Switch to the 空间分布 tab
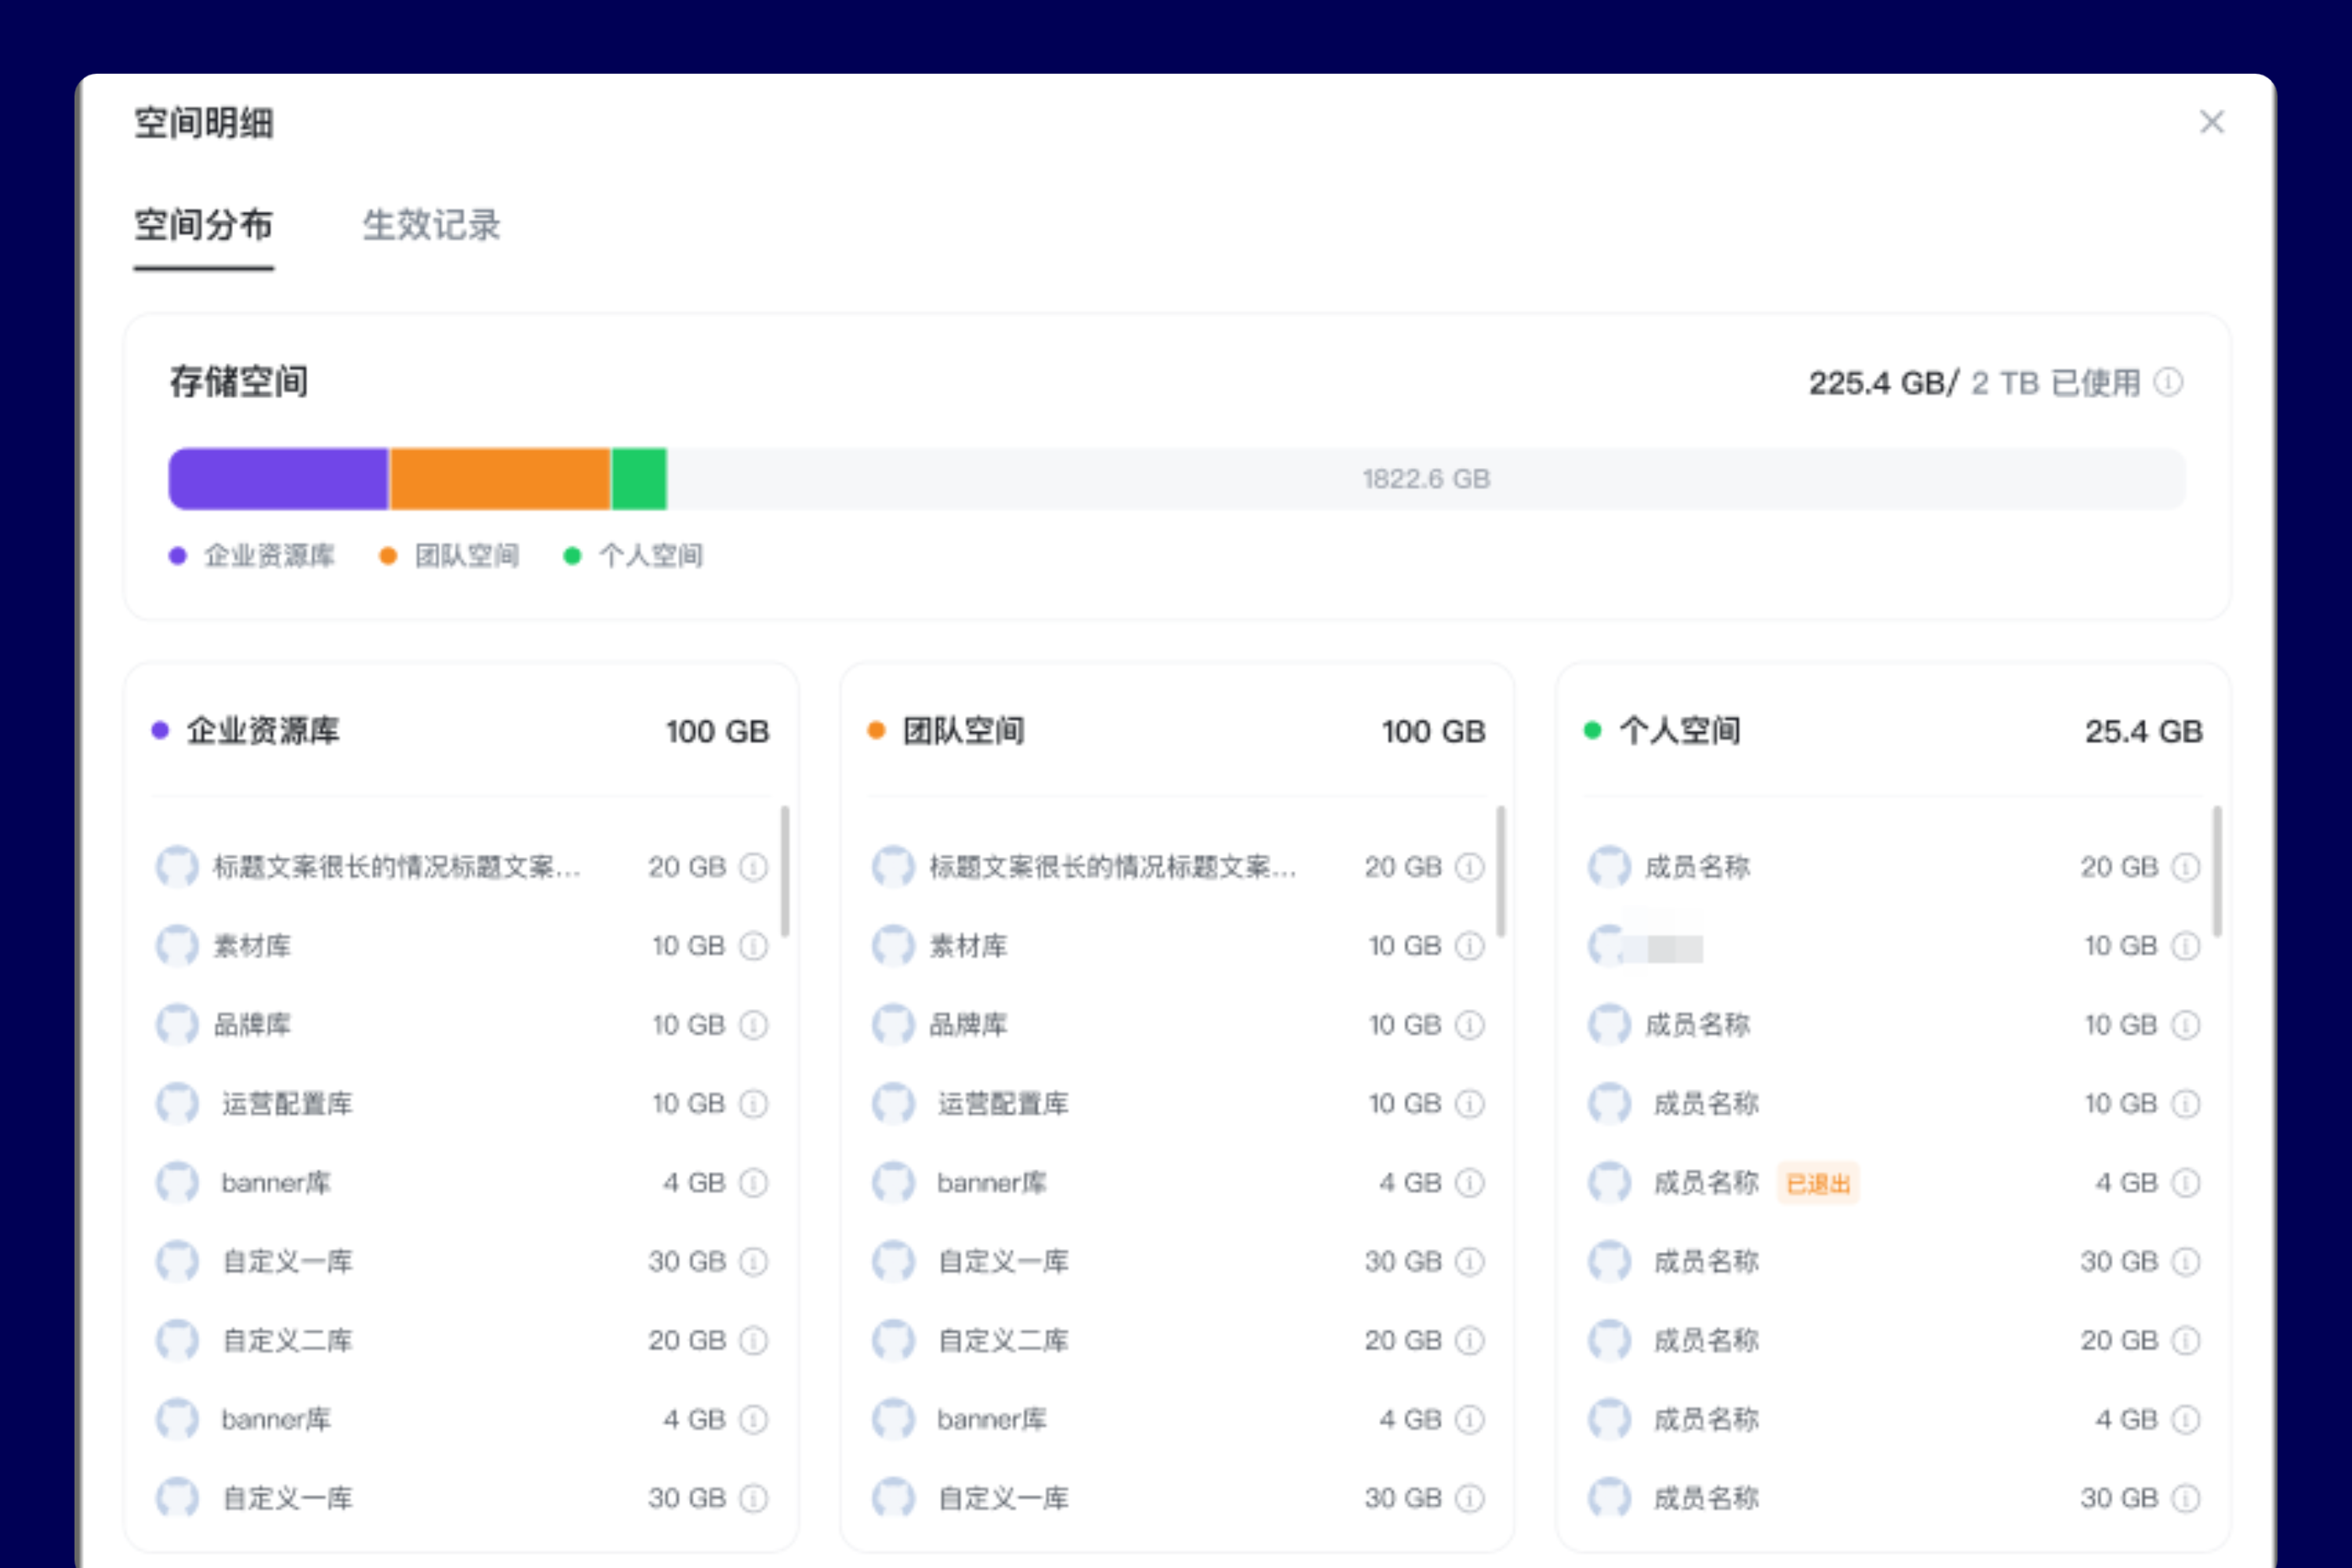This screenshot has height=1568, width=2352. [x=204, y=225]
